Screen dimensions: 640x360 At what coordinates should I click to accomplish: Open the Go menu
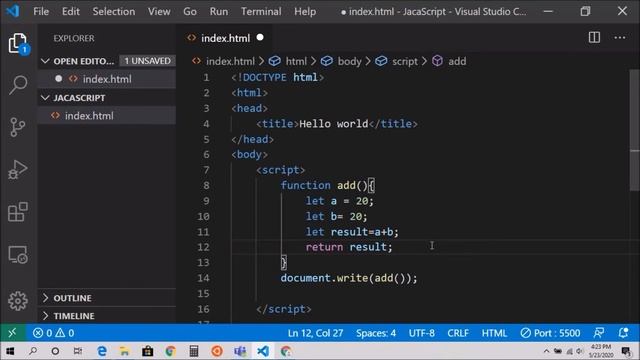click(190, 11)
